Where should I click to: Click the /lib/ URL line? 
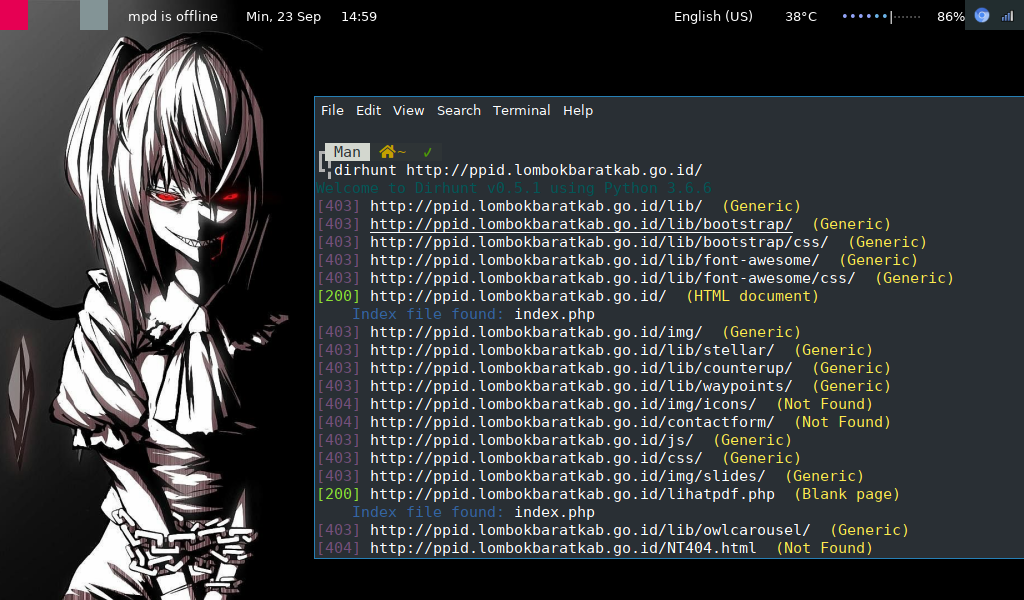536,206
